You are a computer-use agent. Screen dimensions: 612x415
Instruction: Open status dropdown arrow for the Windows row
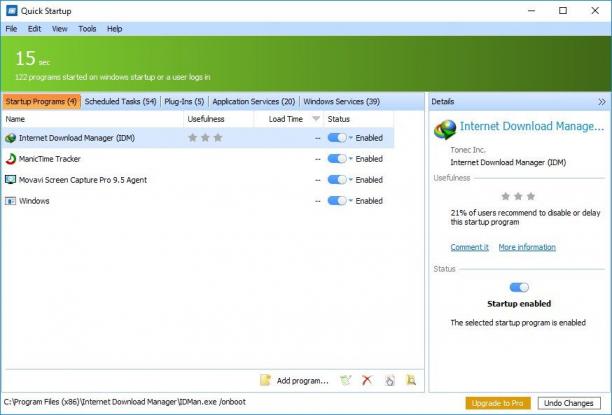[x=350, y=201]
